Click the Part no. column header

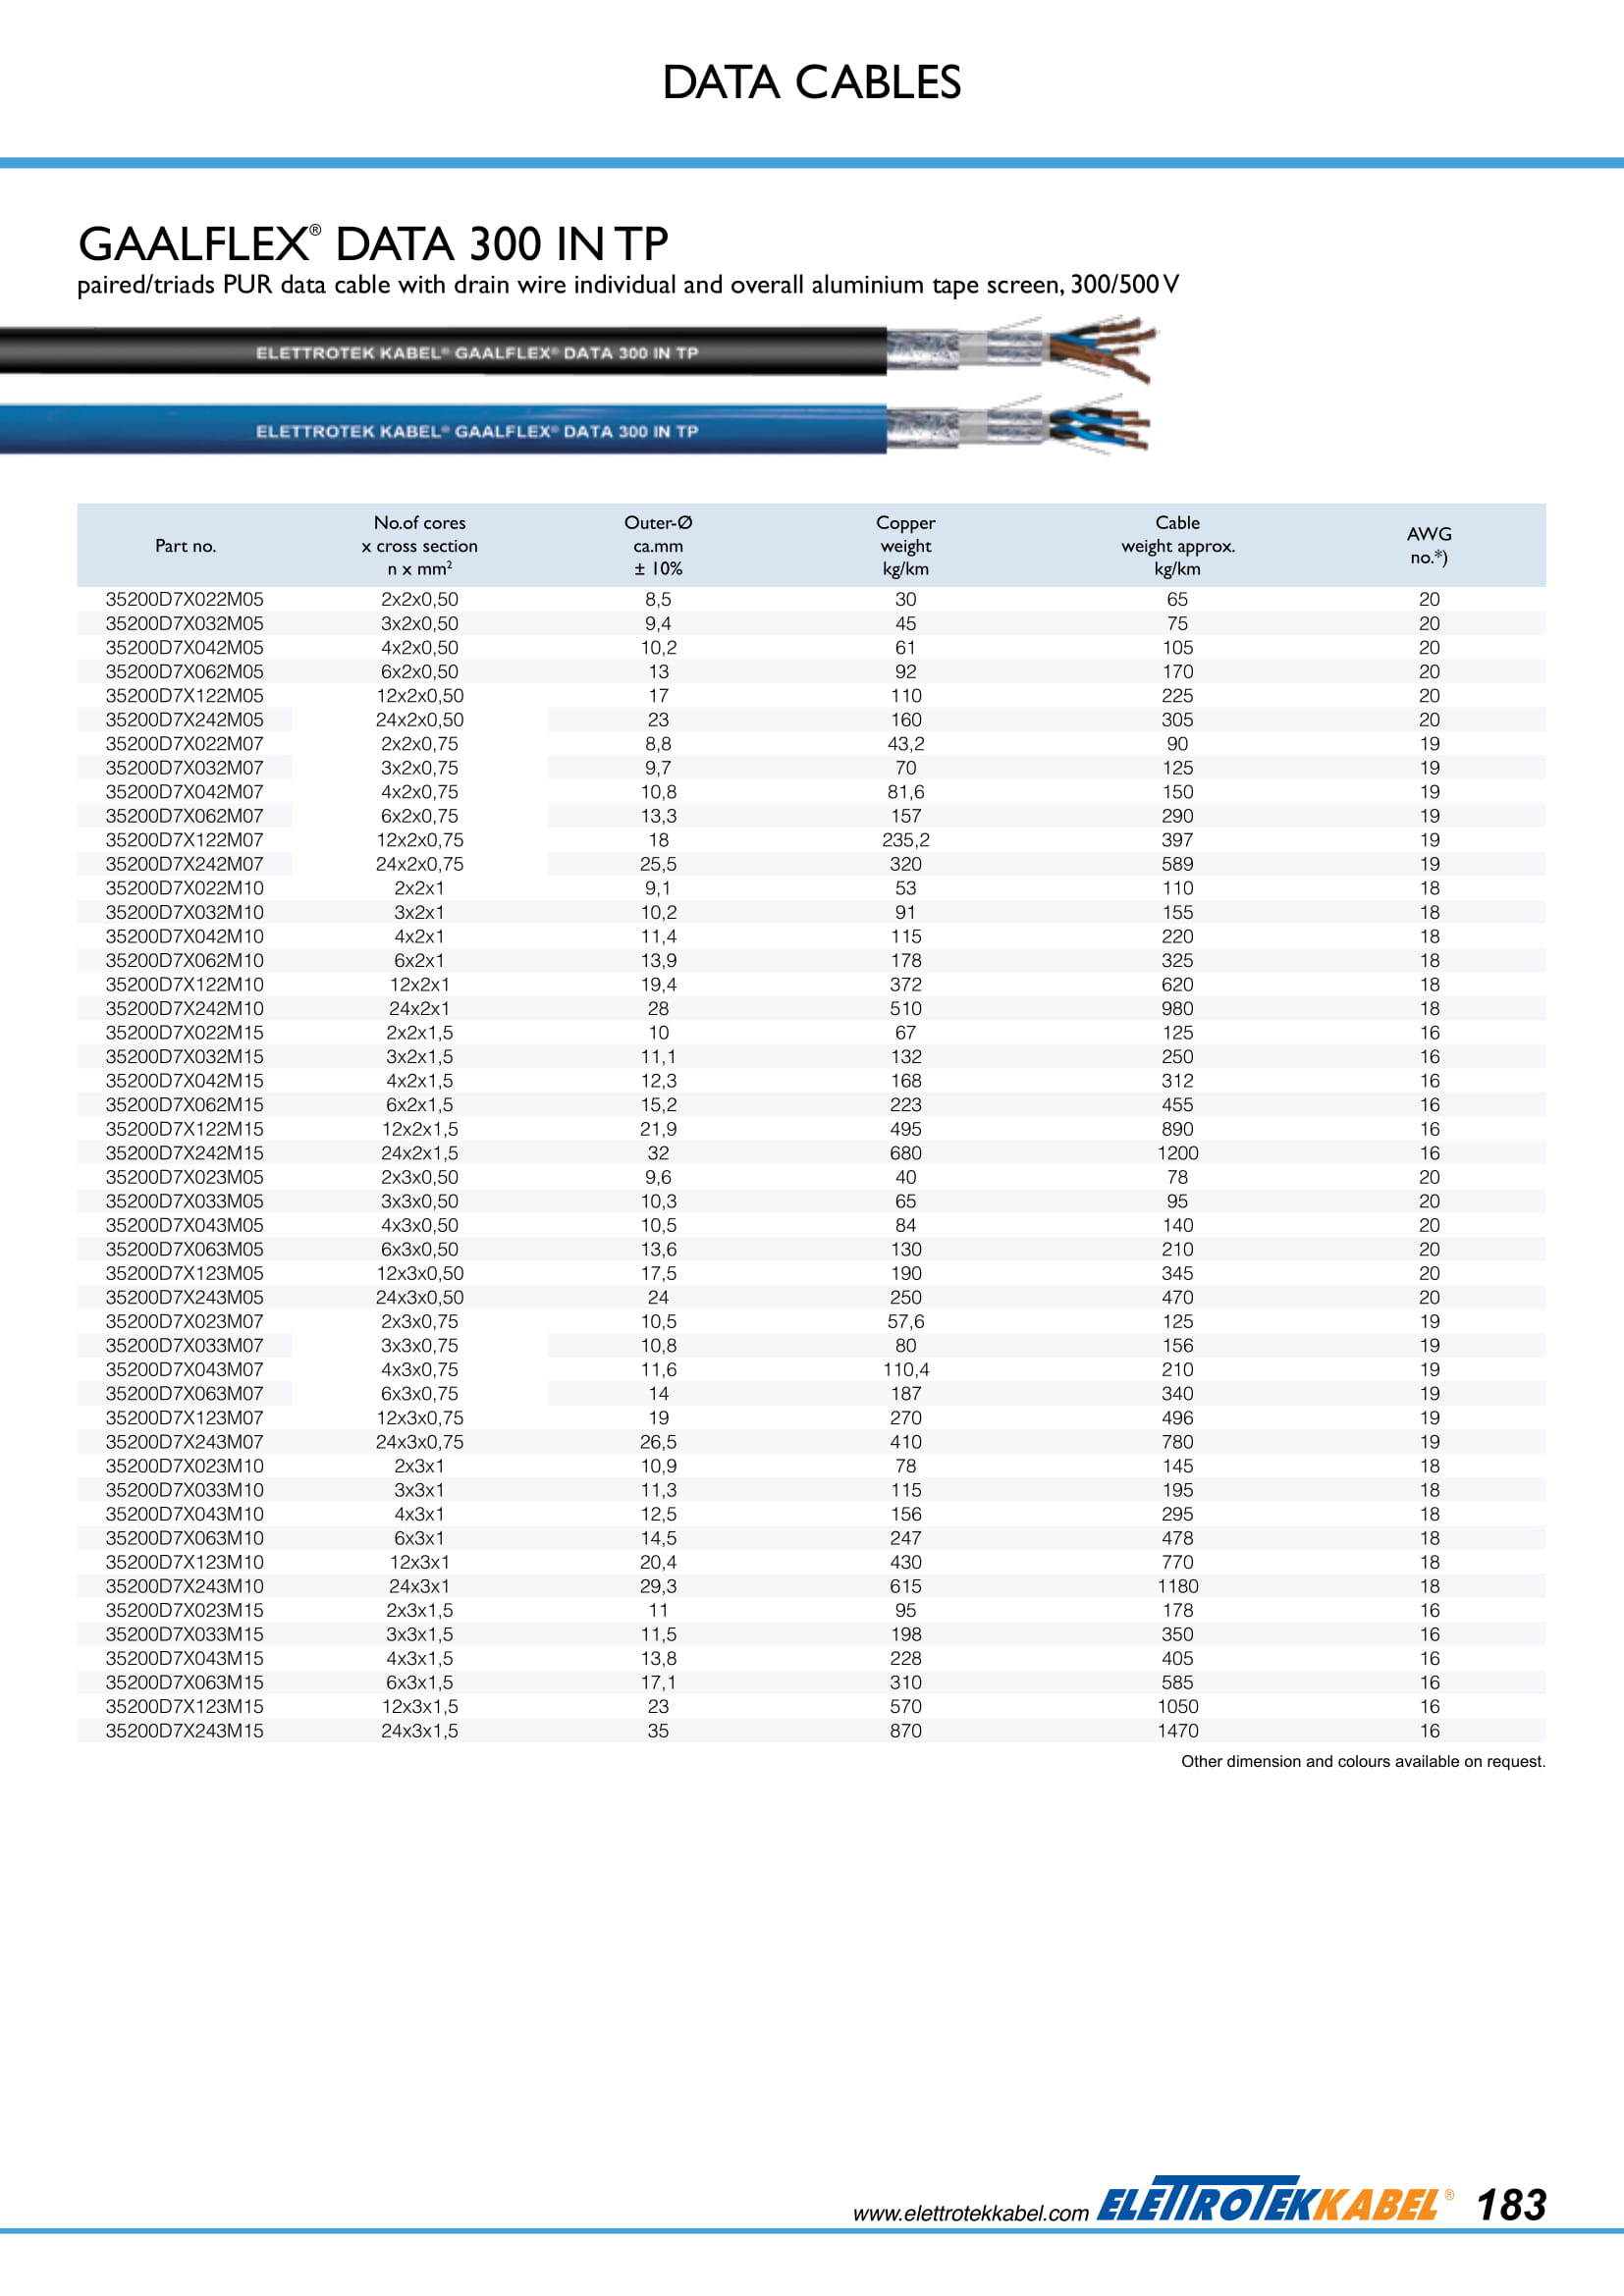click(185, 546)
